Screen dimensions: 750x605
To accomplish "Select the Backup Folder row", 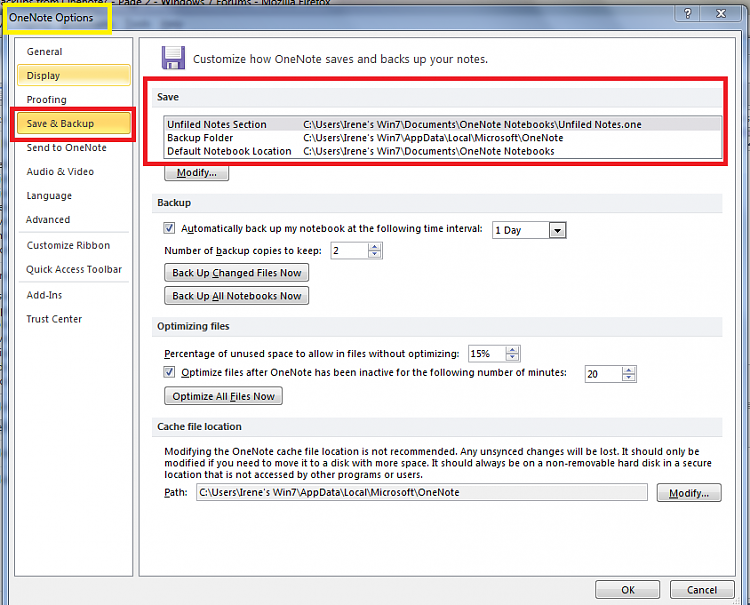I will [443, 138].
